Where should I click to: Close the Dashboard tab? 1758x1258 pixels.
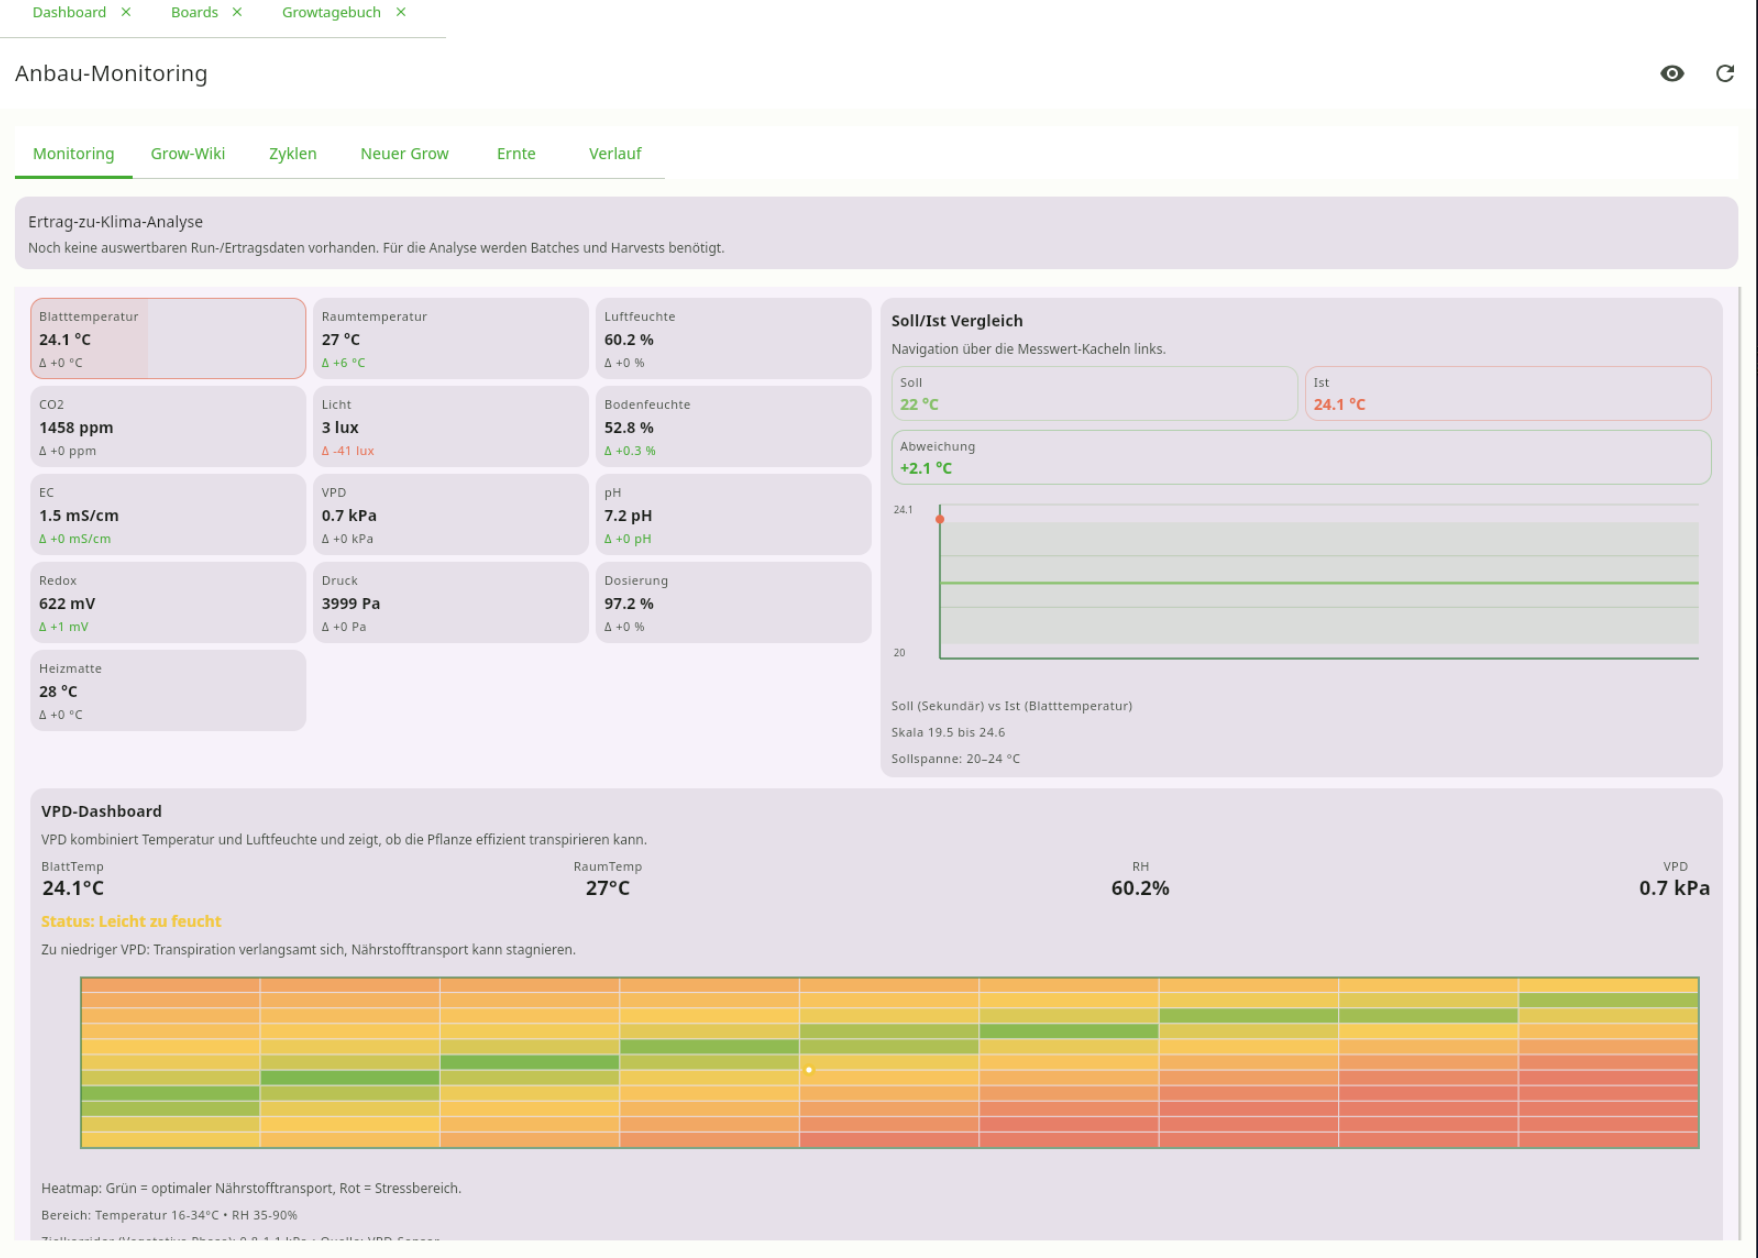126,12
